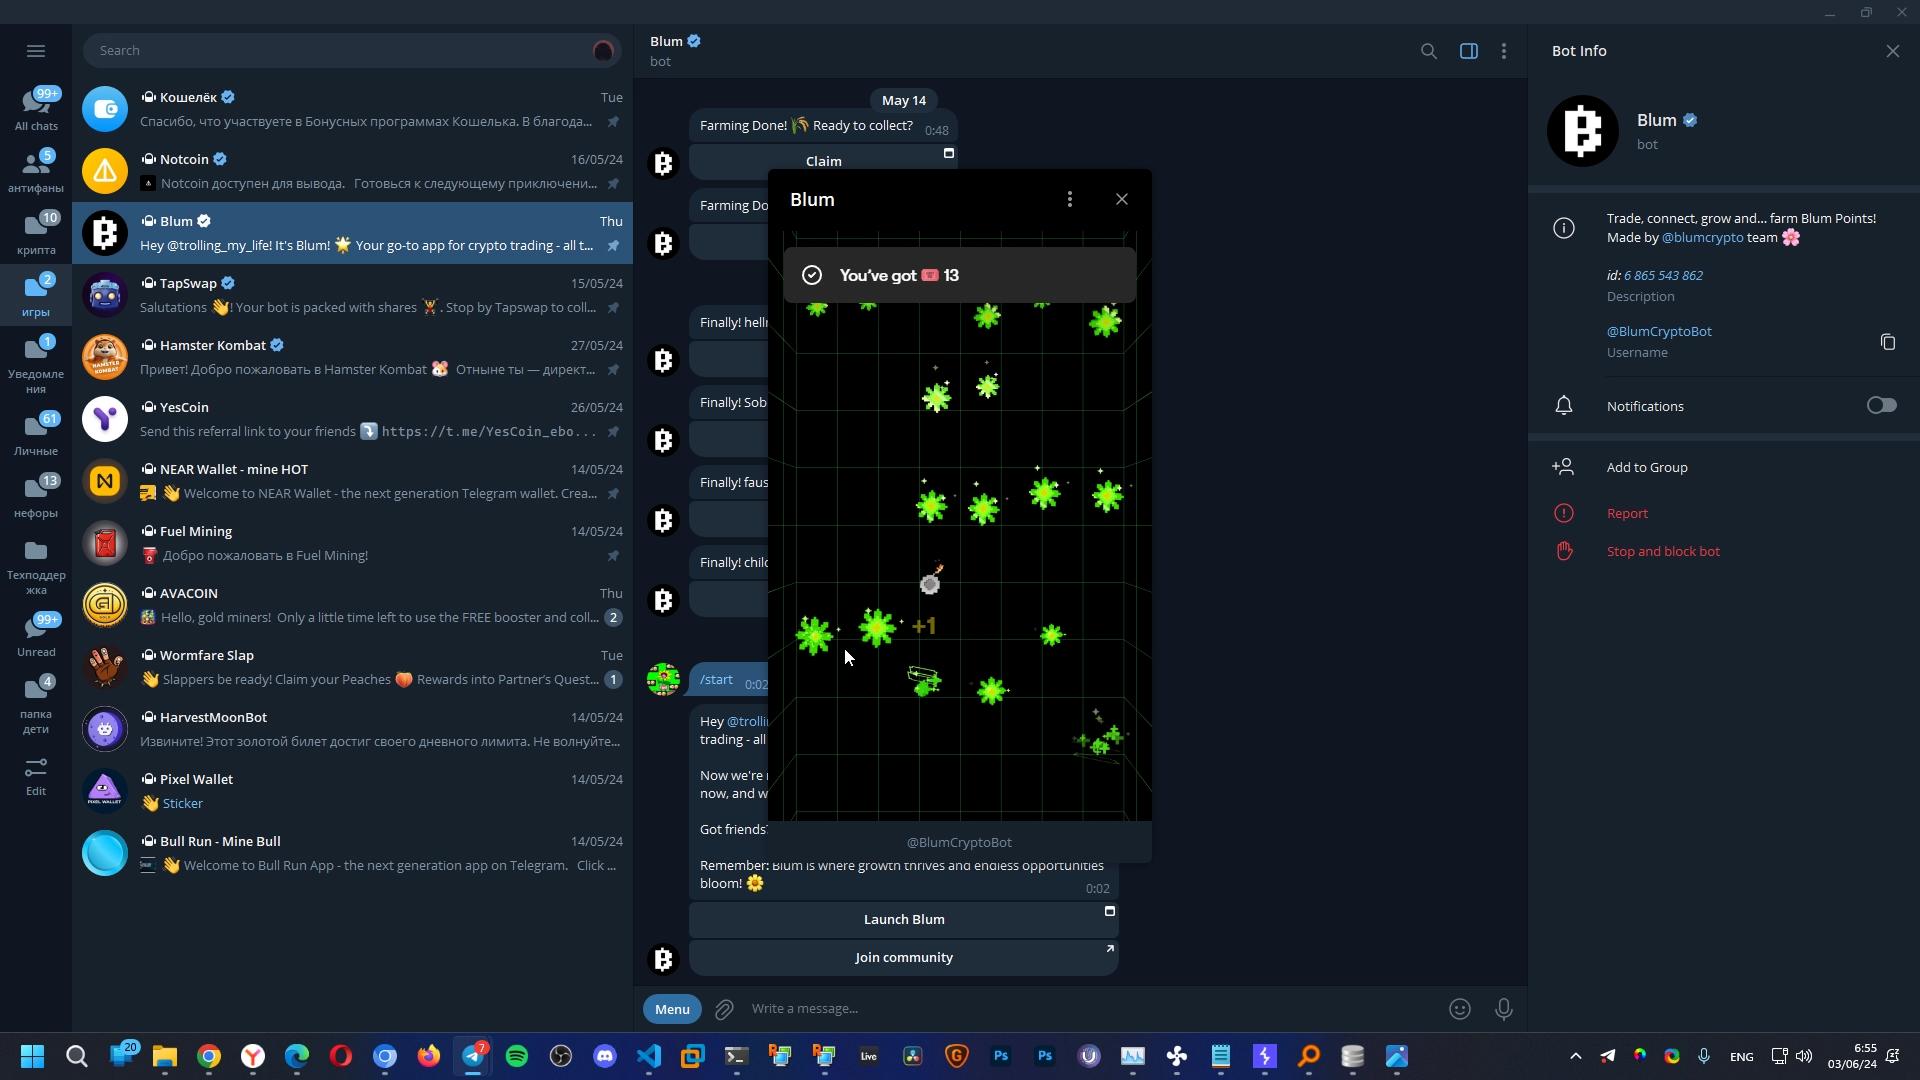This screenshot has height=1080, width=1920.
Task: Switch to the крипта folder
Action: 36,233
